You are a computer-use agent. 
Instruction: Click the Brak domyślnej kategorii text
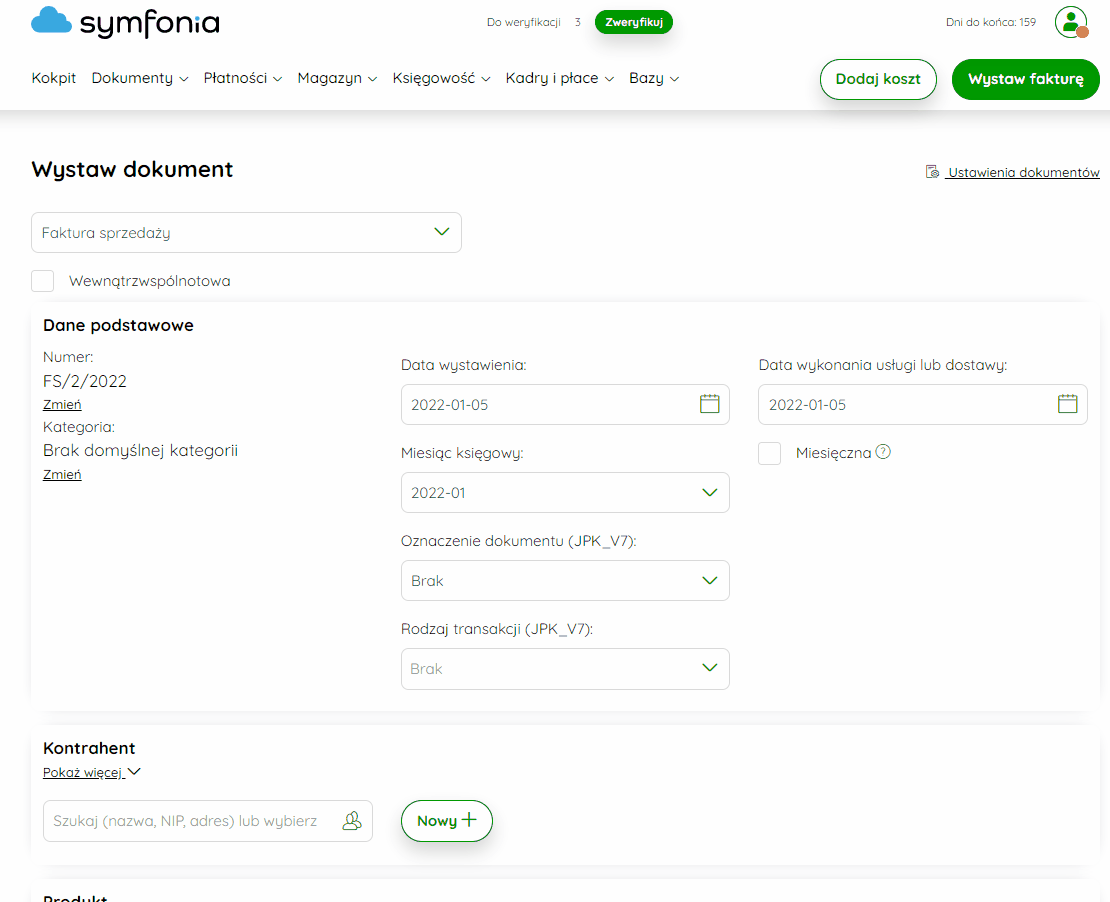pyautogui.click(x=140, y=450)
